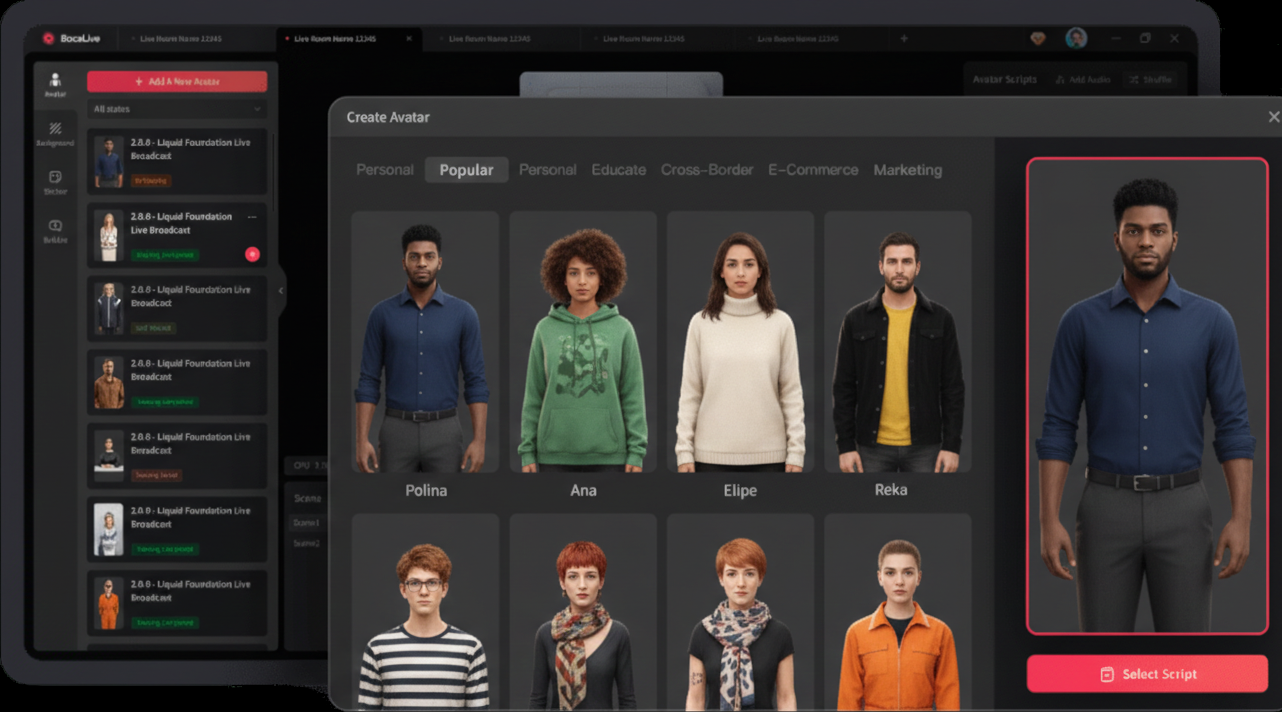Open the diamond rewards icon in the title bar
The height and width of the screenshot is (712, 1282).
(1038, 37)
